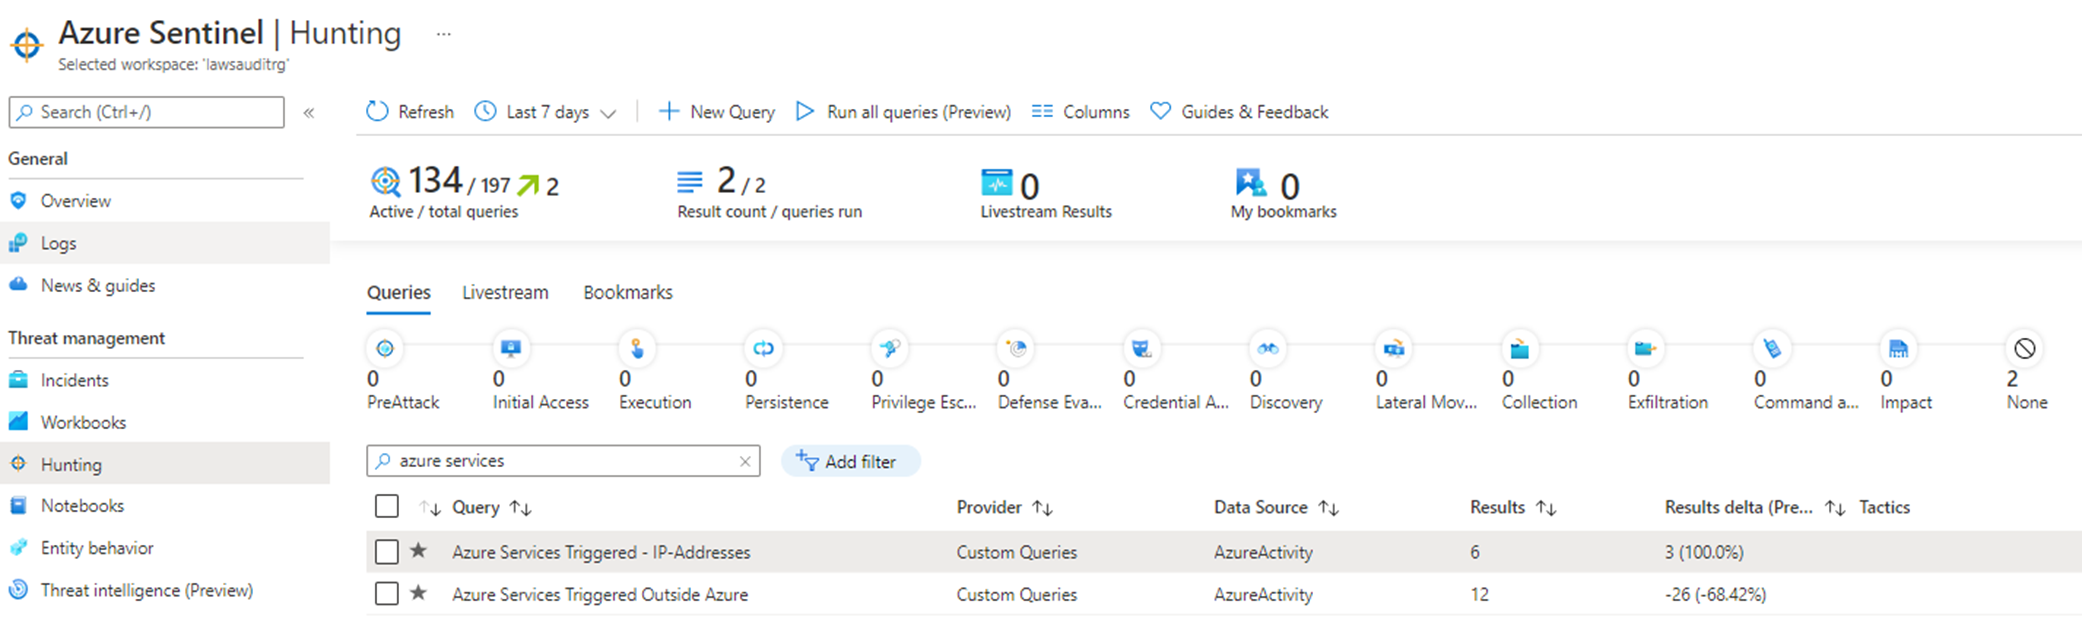Sort by the Query column
The width and height of the screenshot is (2082, 627).
click(491, 507)
